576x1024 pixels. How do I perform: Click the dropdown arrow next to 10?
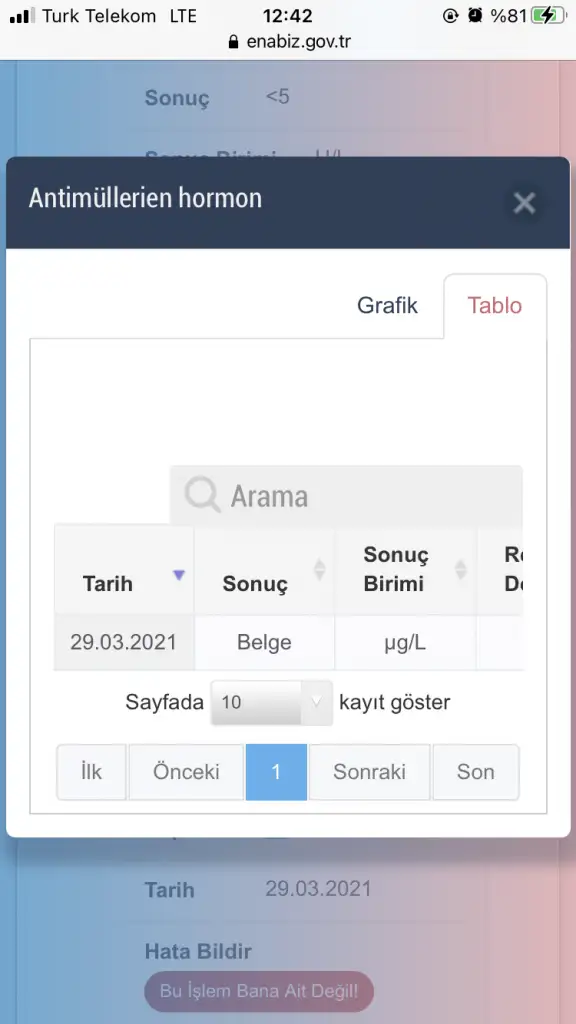(x=316, y=703)
